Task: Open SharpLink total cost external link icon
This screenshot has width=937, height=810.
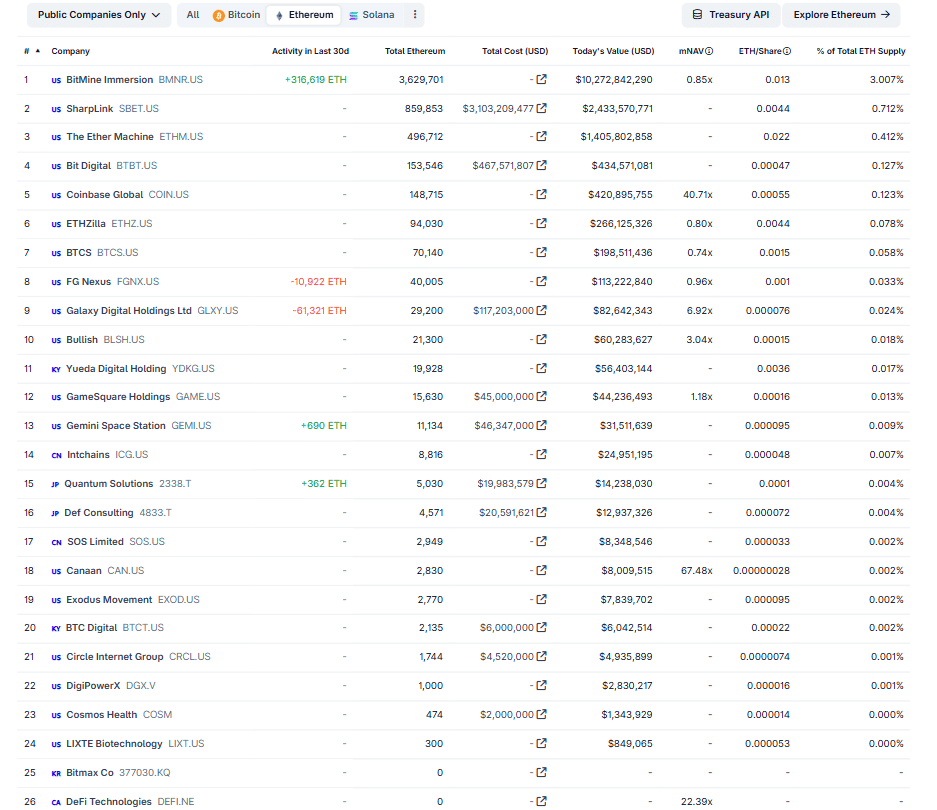Action: click(x=542, y=108)
